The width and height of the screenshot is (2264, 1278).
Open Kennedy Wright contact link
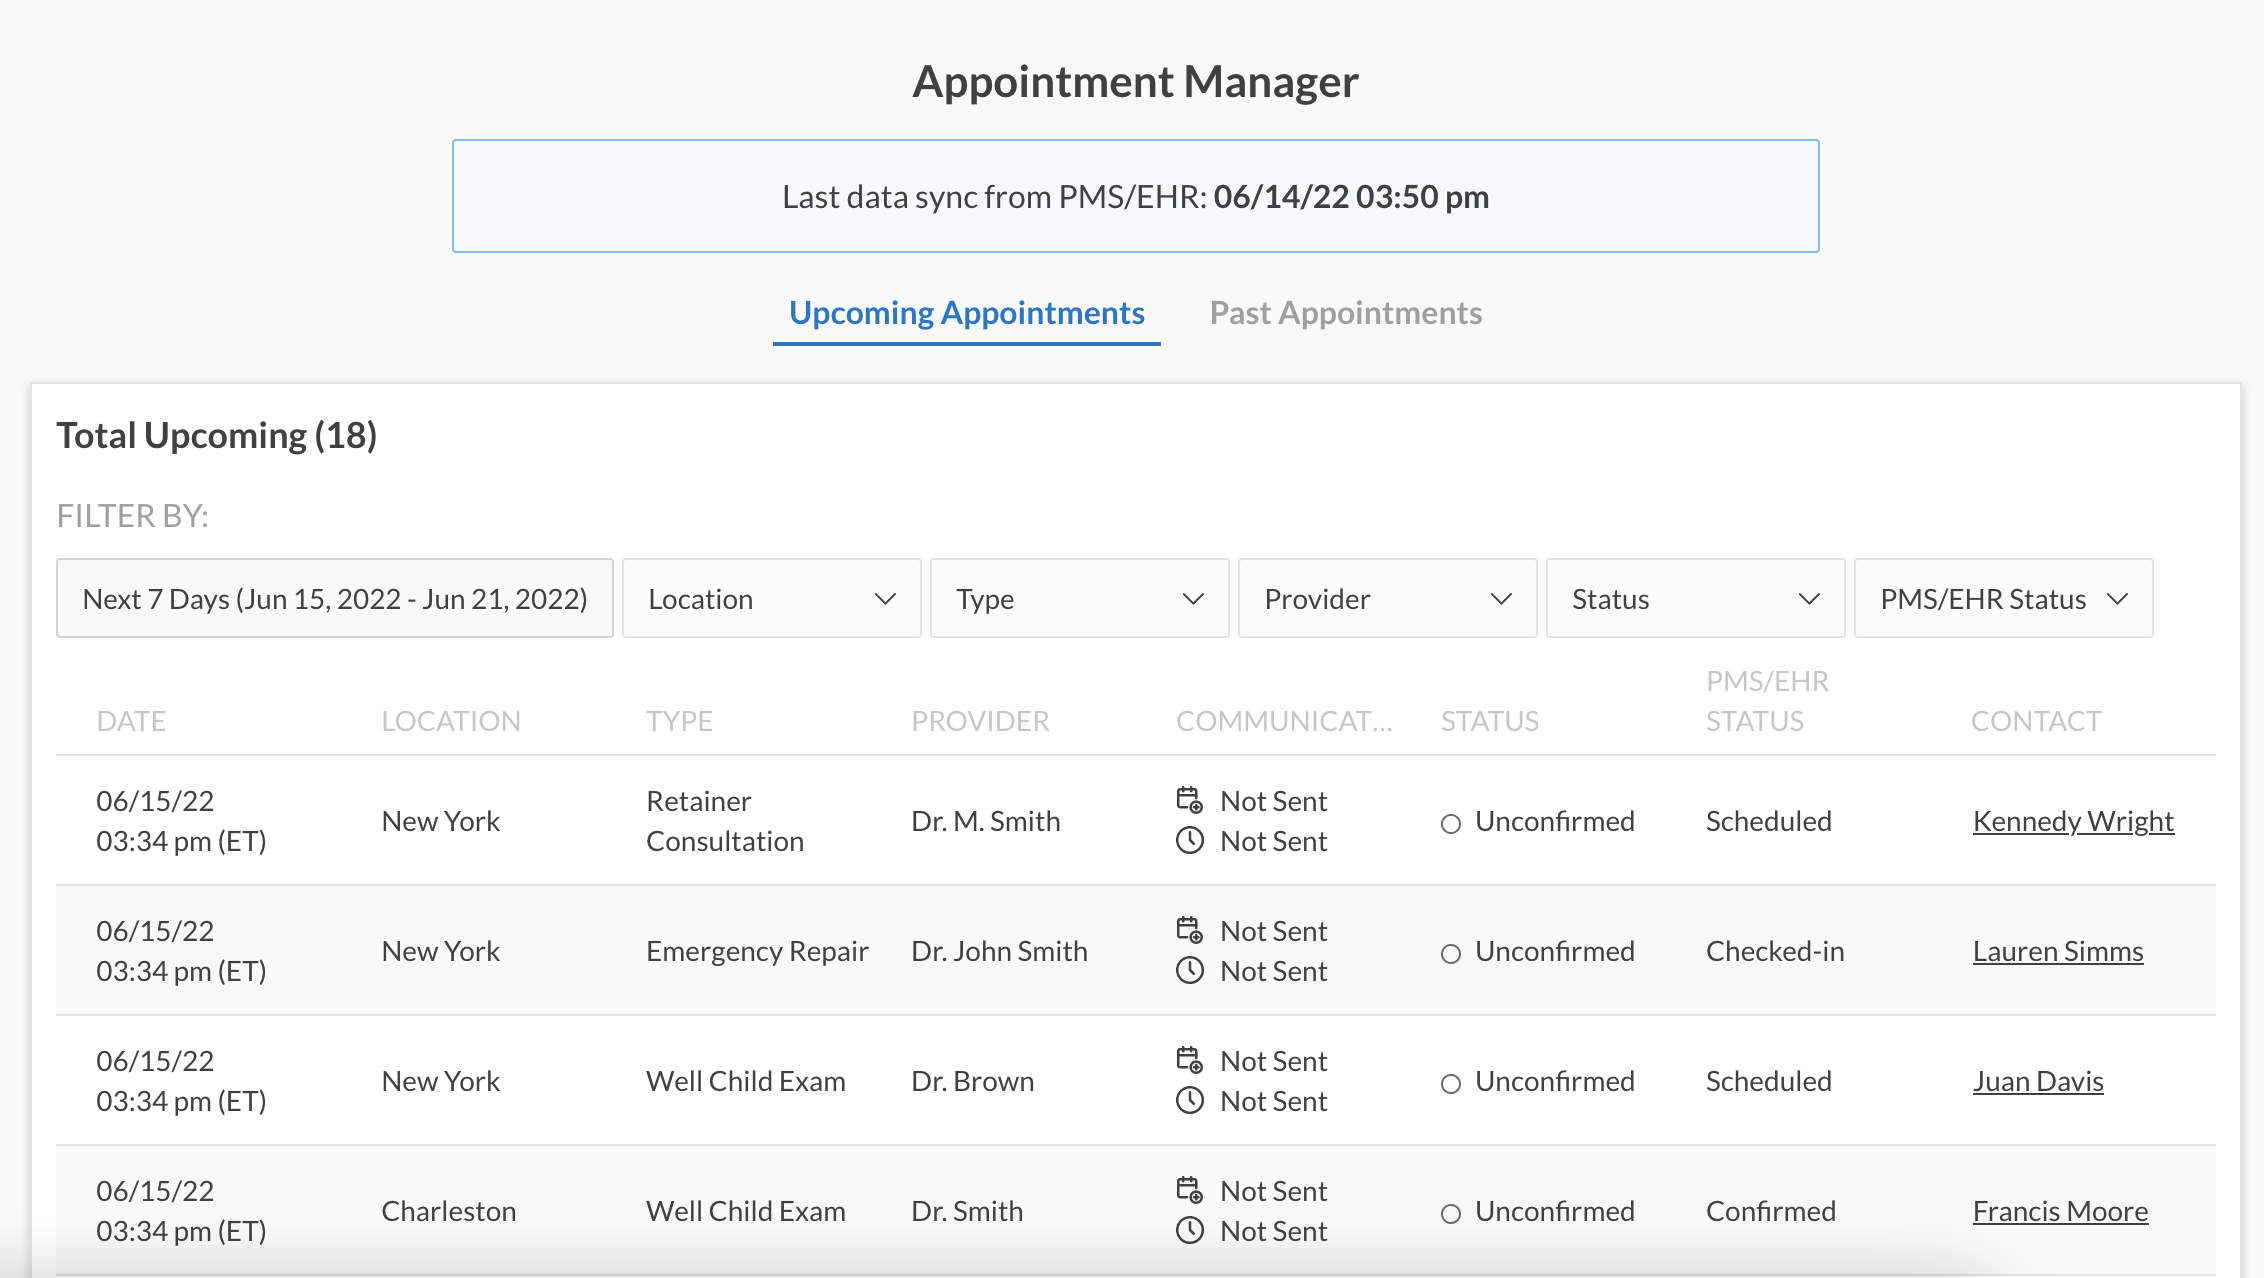[2073, 821]
